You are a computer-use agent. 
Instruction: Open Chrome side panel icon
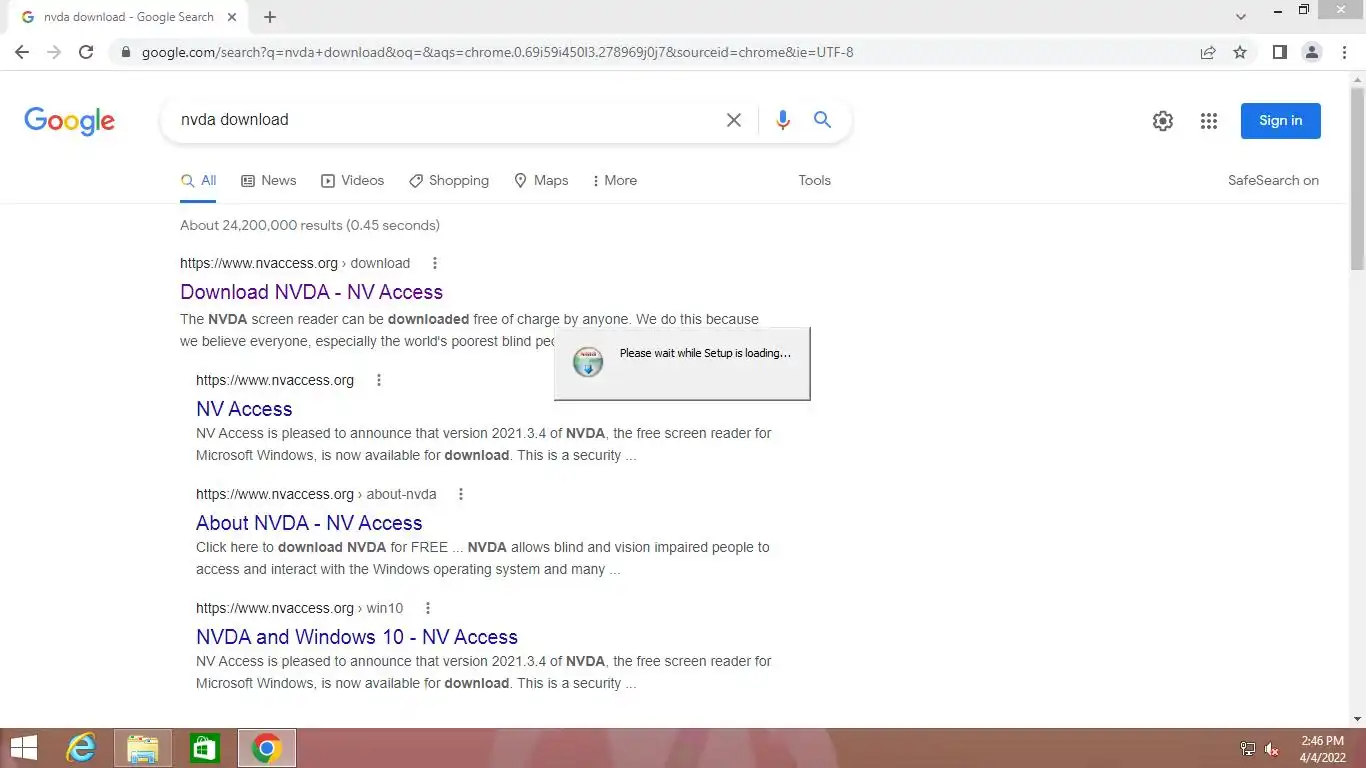click(1279, 52)
